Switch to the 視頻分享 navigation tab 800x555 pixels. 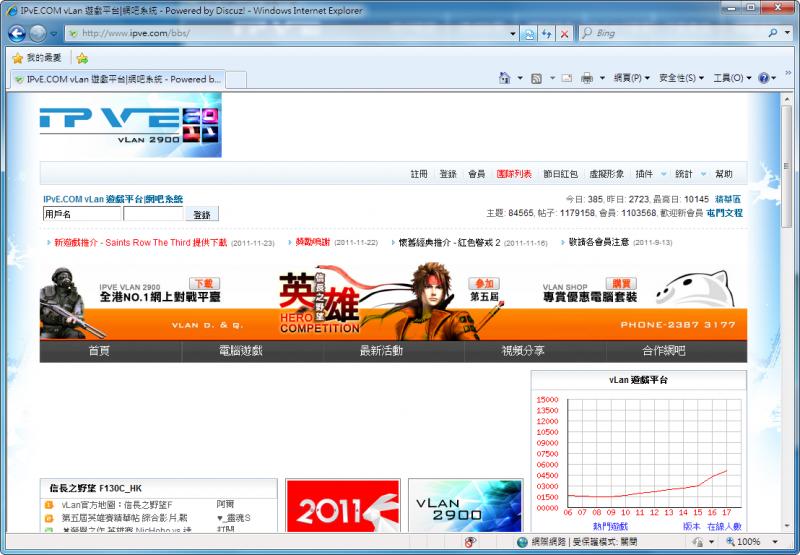[523, 351]
